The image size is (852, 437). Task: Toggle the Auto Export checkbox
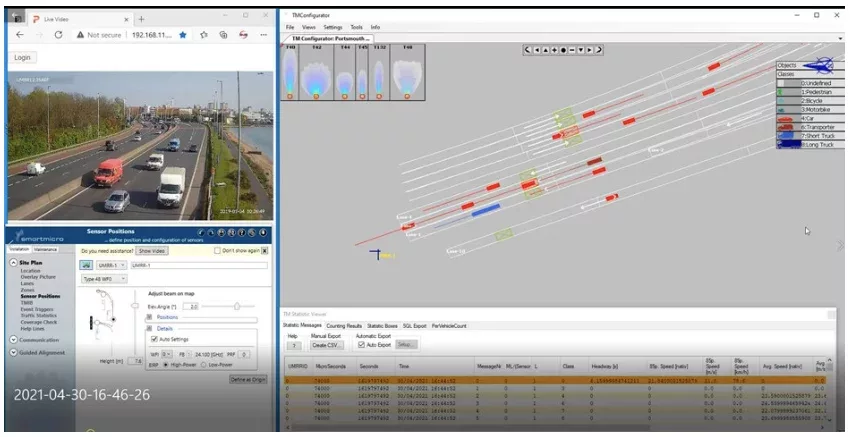(363, 343)
